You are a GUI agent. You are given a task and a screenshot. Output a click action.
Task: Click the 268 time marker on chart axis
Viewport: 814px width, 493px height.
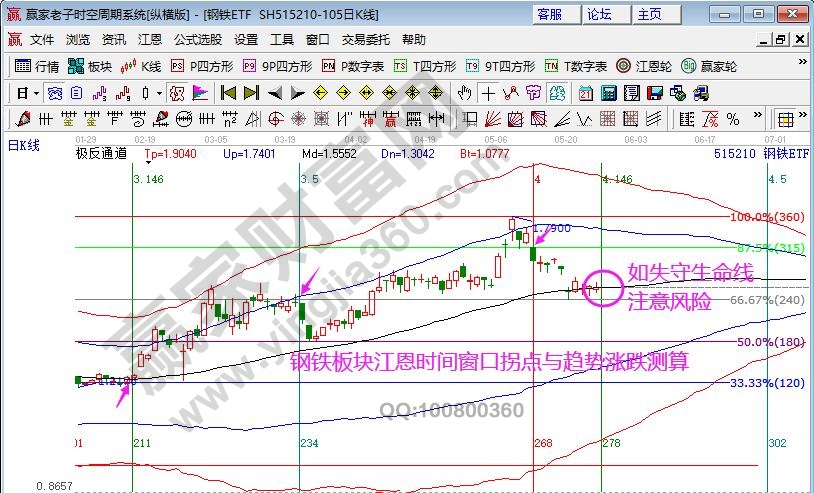[x=543, y=442]
